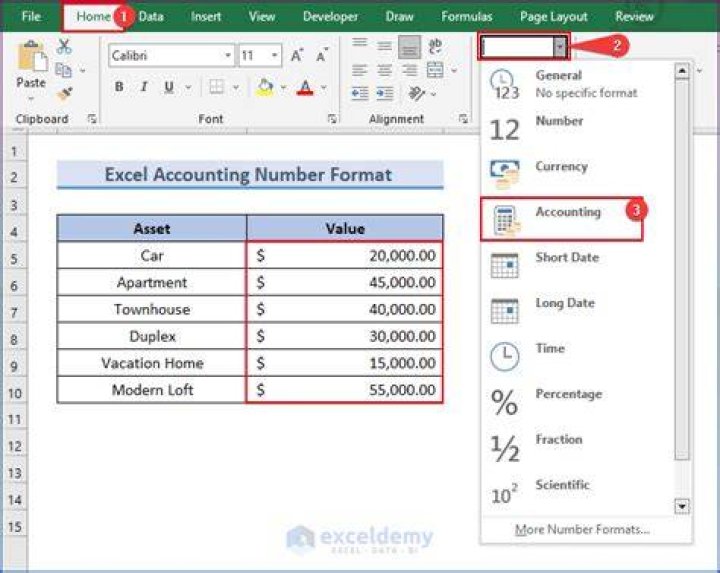Select Fraction format option
The height and width of the screenshot is (573, 720).
576,447
